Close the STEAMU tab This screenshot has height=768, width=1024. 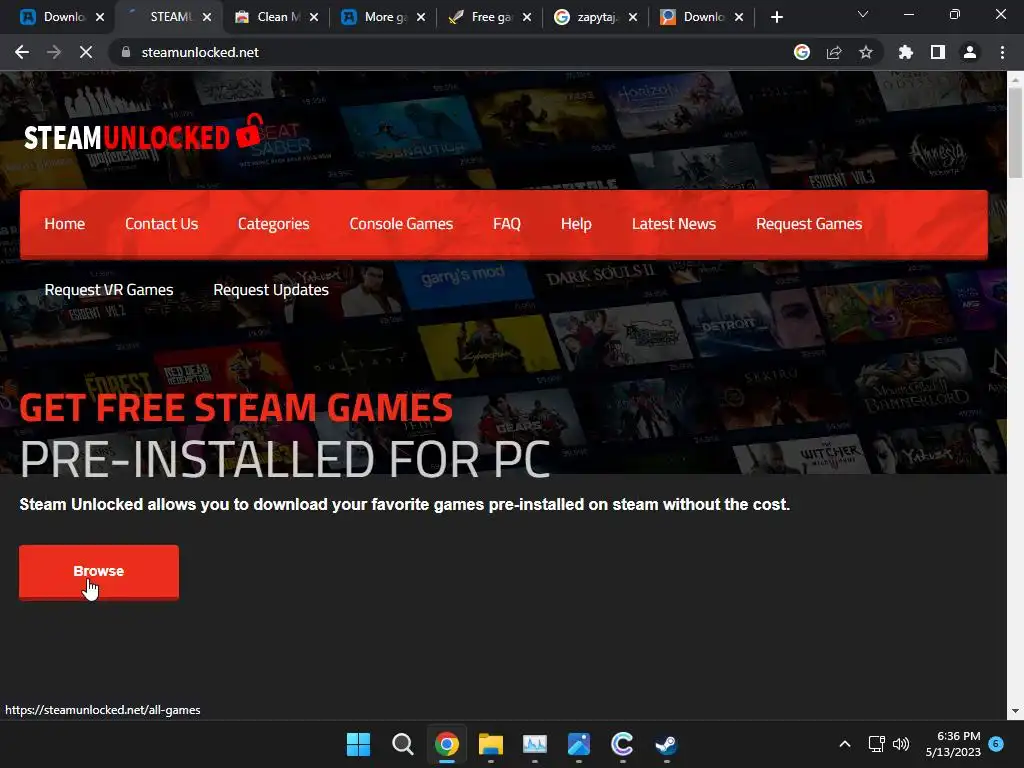(207, 17)
